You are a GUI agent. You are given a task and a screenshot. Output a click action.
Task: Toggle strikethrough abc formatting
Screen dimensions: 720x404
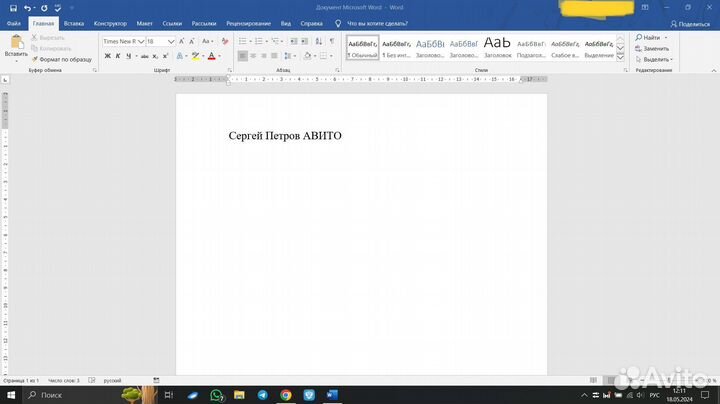(145, 56)
